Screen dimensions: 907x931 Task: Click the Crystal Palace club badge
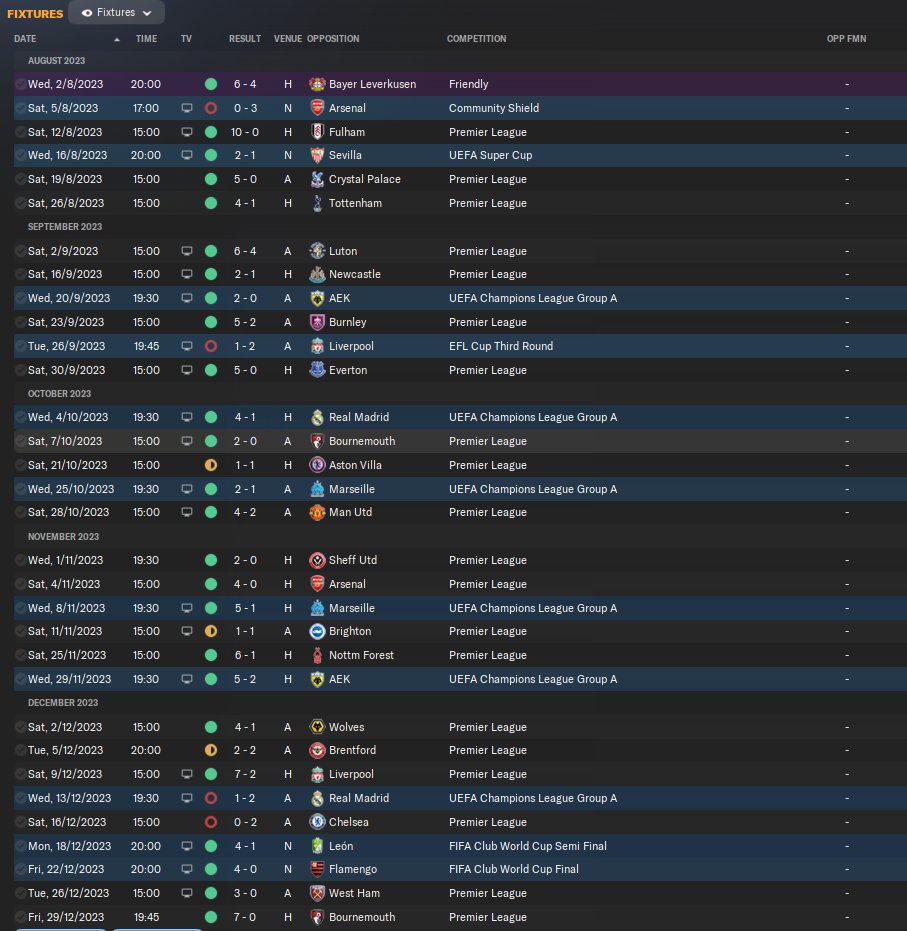point(318,179)
